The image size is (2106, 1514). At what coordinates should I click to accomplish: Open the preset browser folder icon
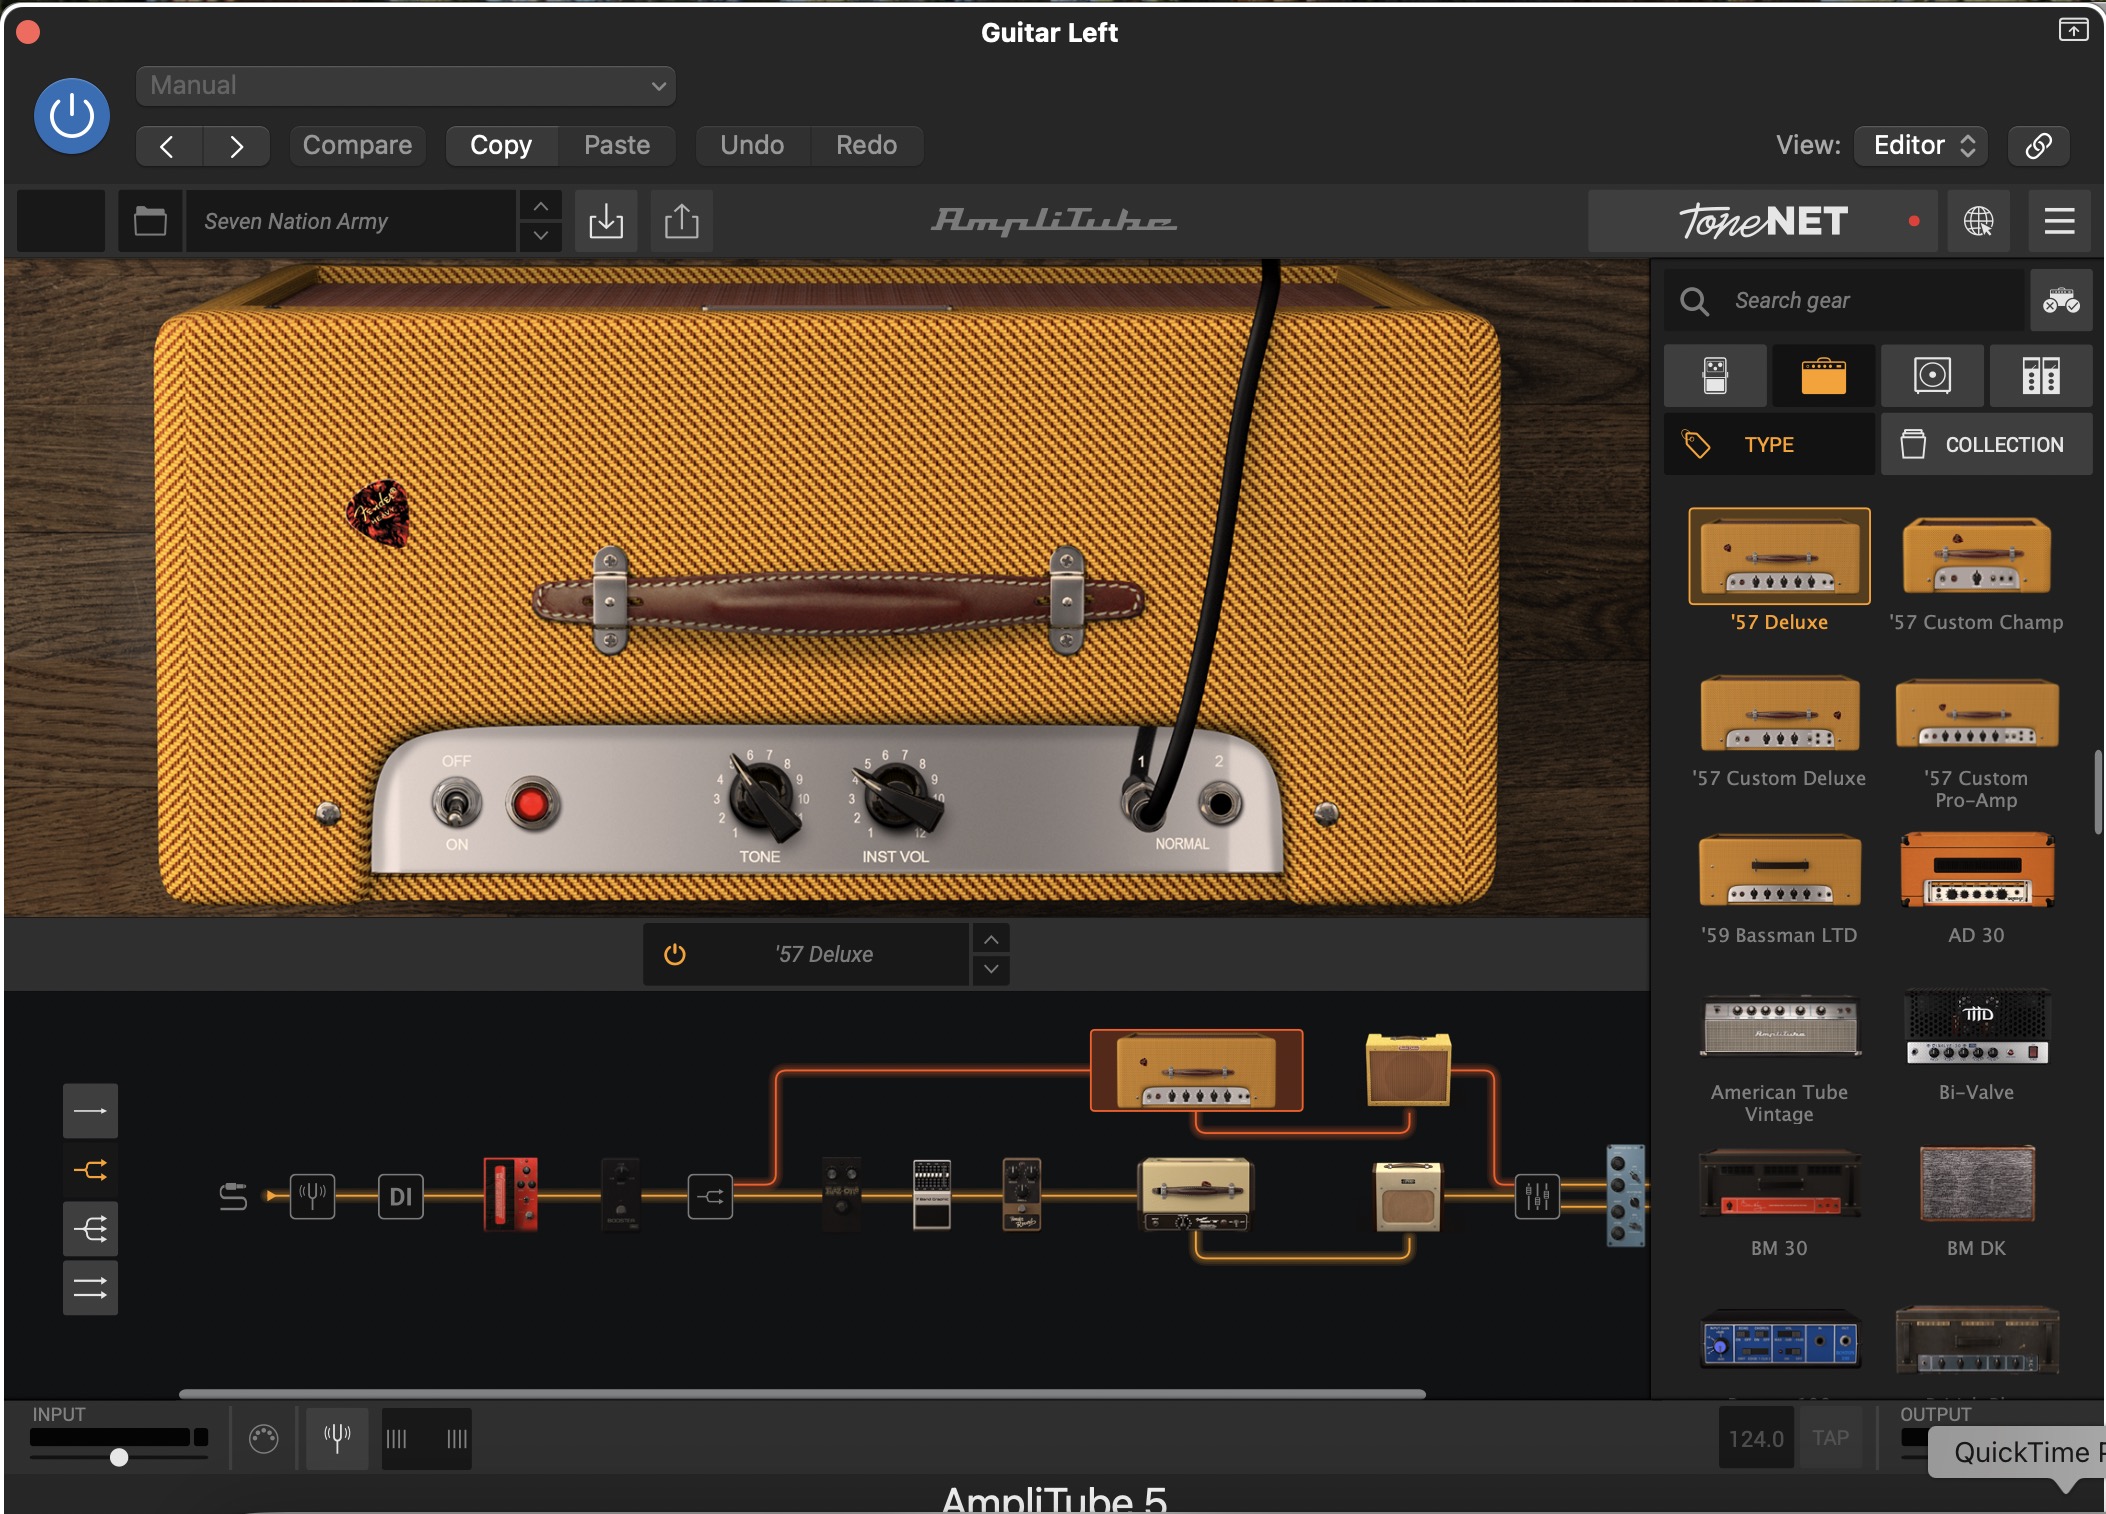[150, 221]
